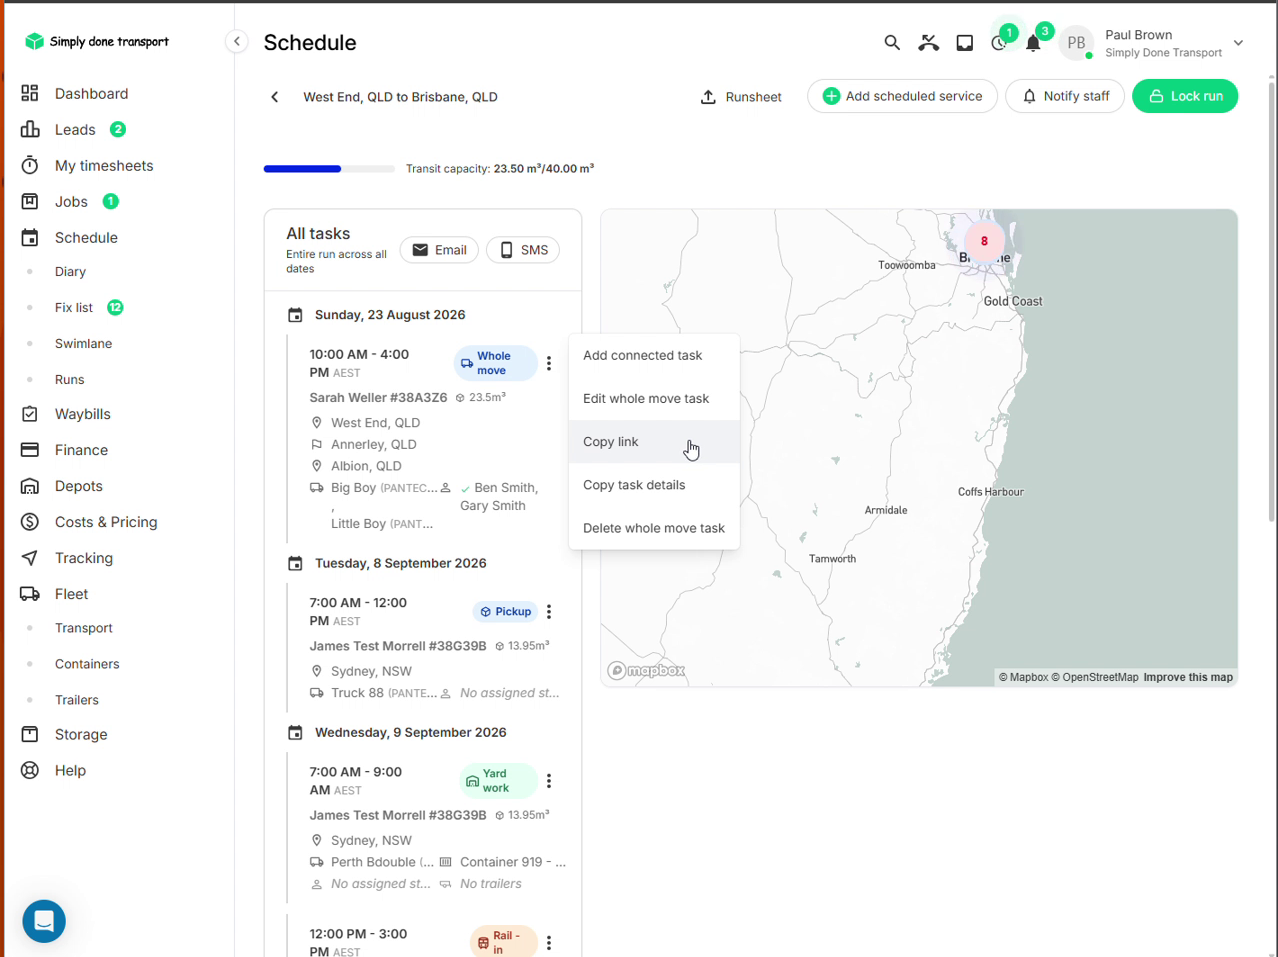The image size is (1278, 957).
Task: Click the search magnifier icon
Action: click(x=892, y=42)
